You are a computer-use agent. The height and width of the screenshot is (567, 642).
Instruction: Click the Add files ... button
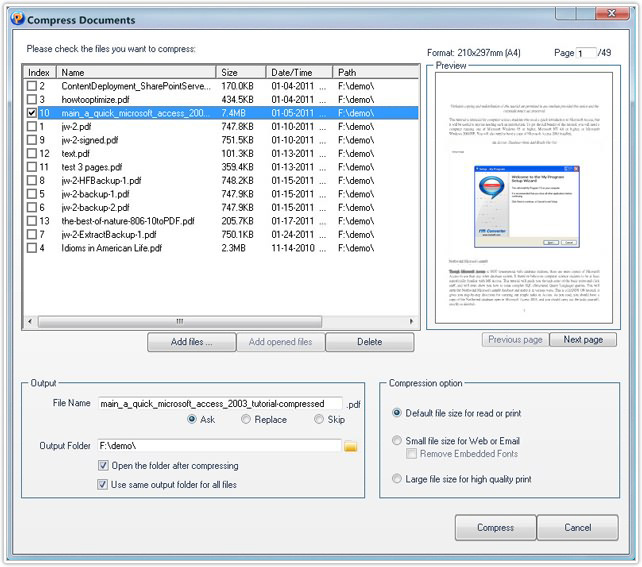tap(192, 342)
